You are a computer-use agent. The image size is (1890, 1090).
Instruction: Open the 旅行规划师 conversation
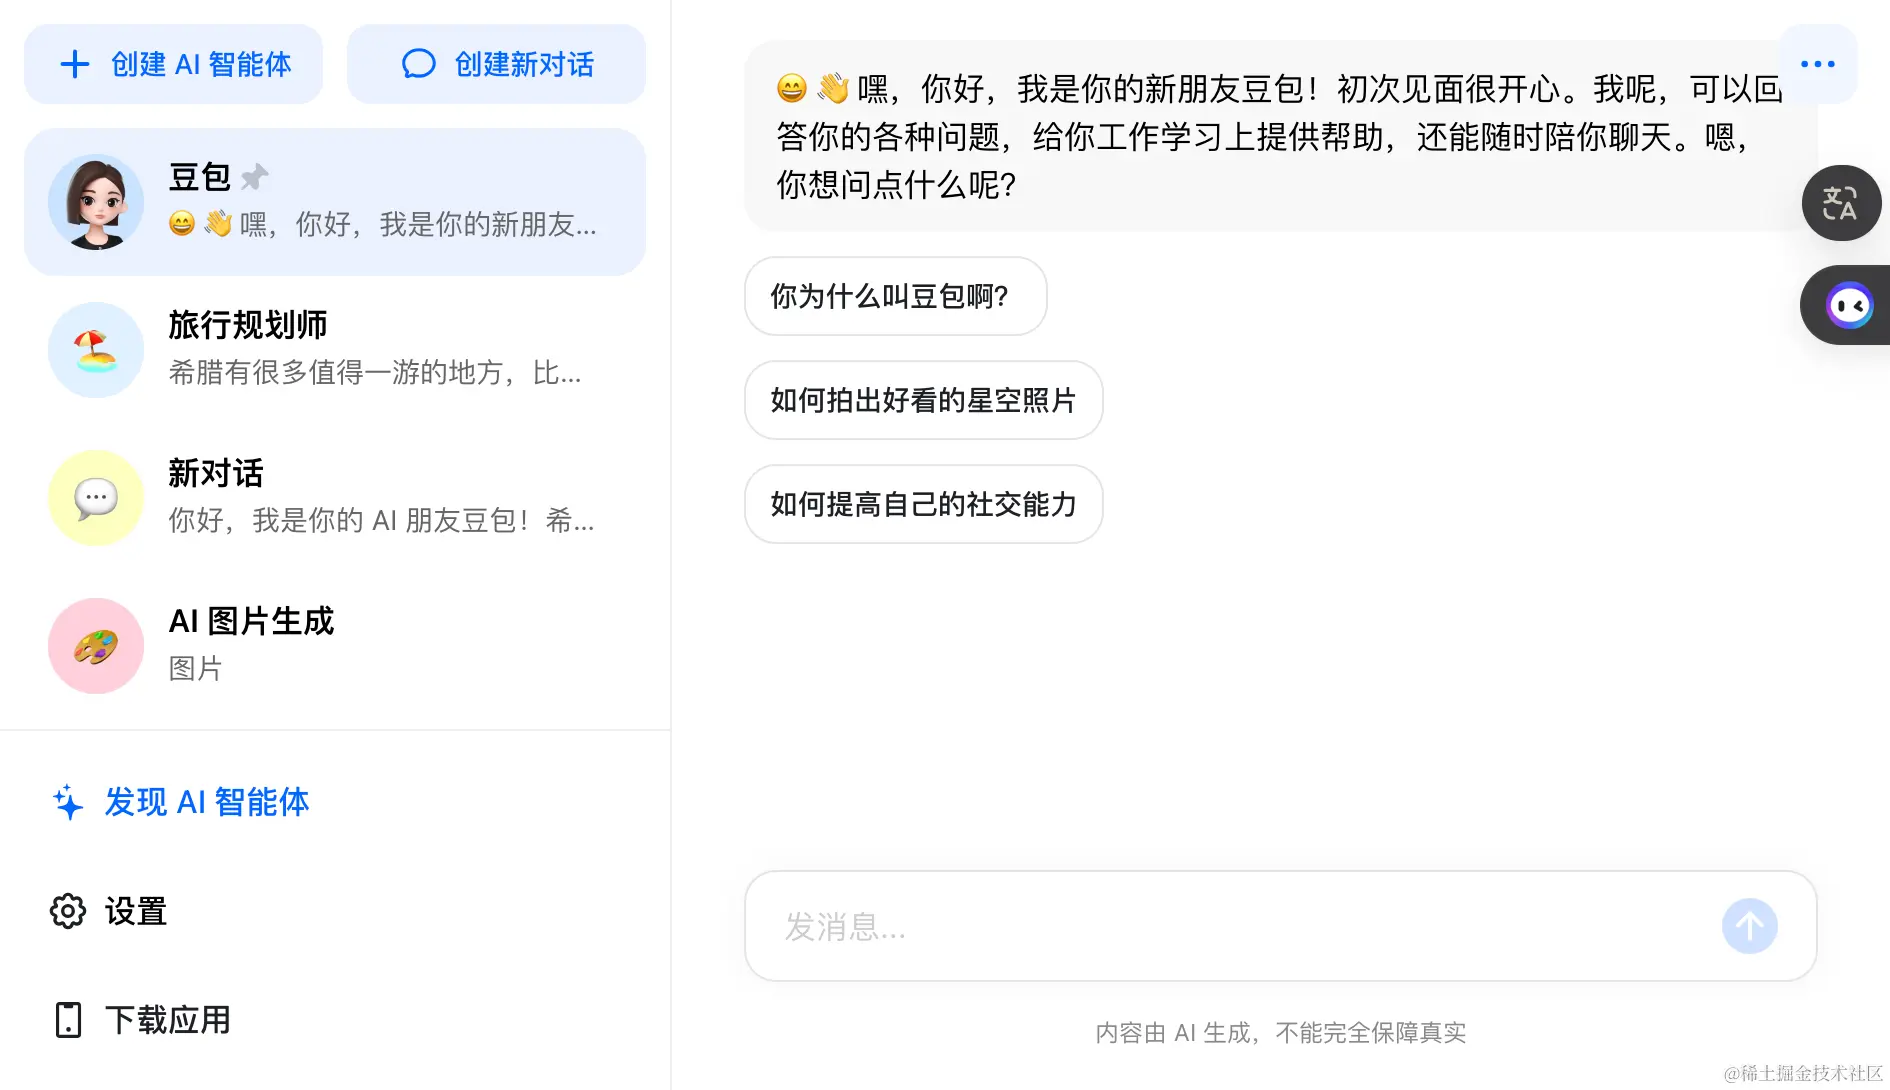tap(335, 350)
